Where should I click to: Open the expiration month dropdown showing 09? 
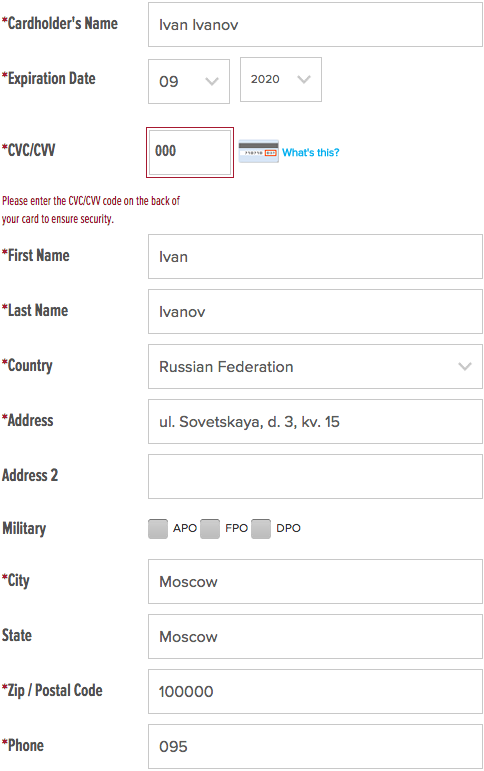coord(189,81)
